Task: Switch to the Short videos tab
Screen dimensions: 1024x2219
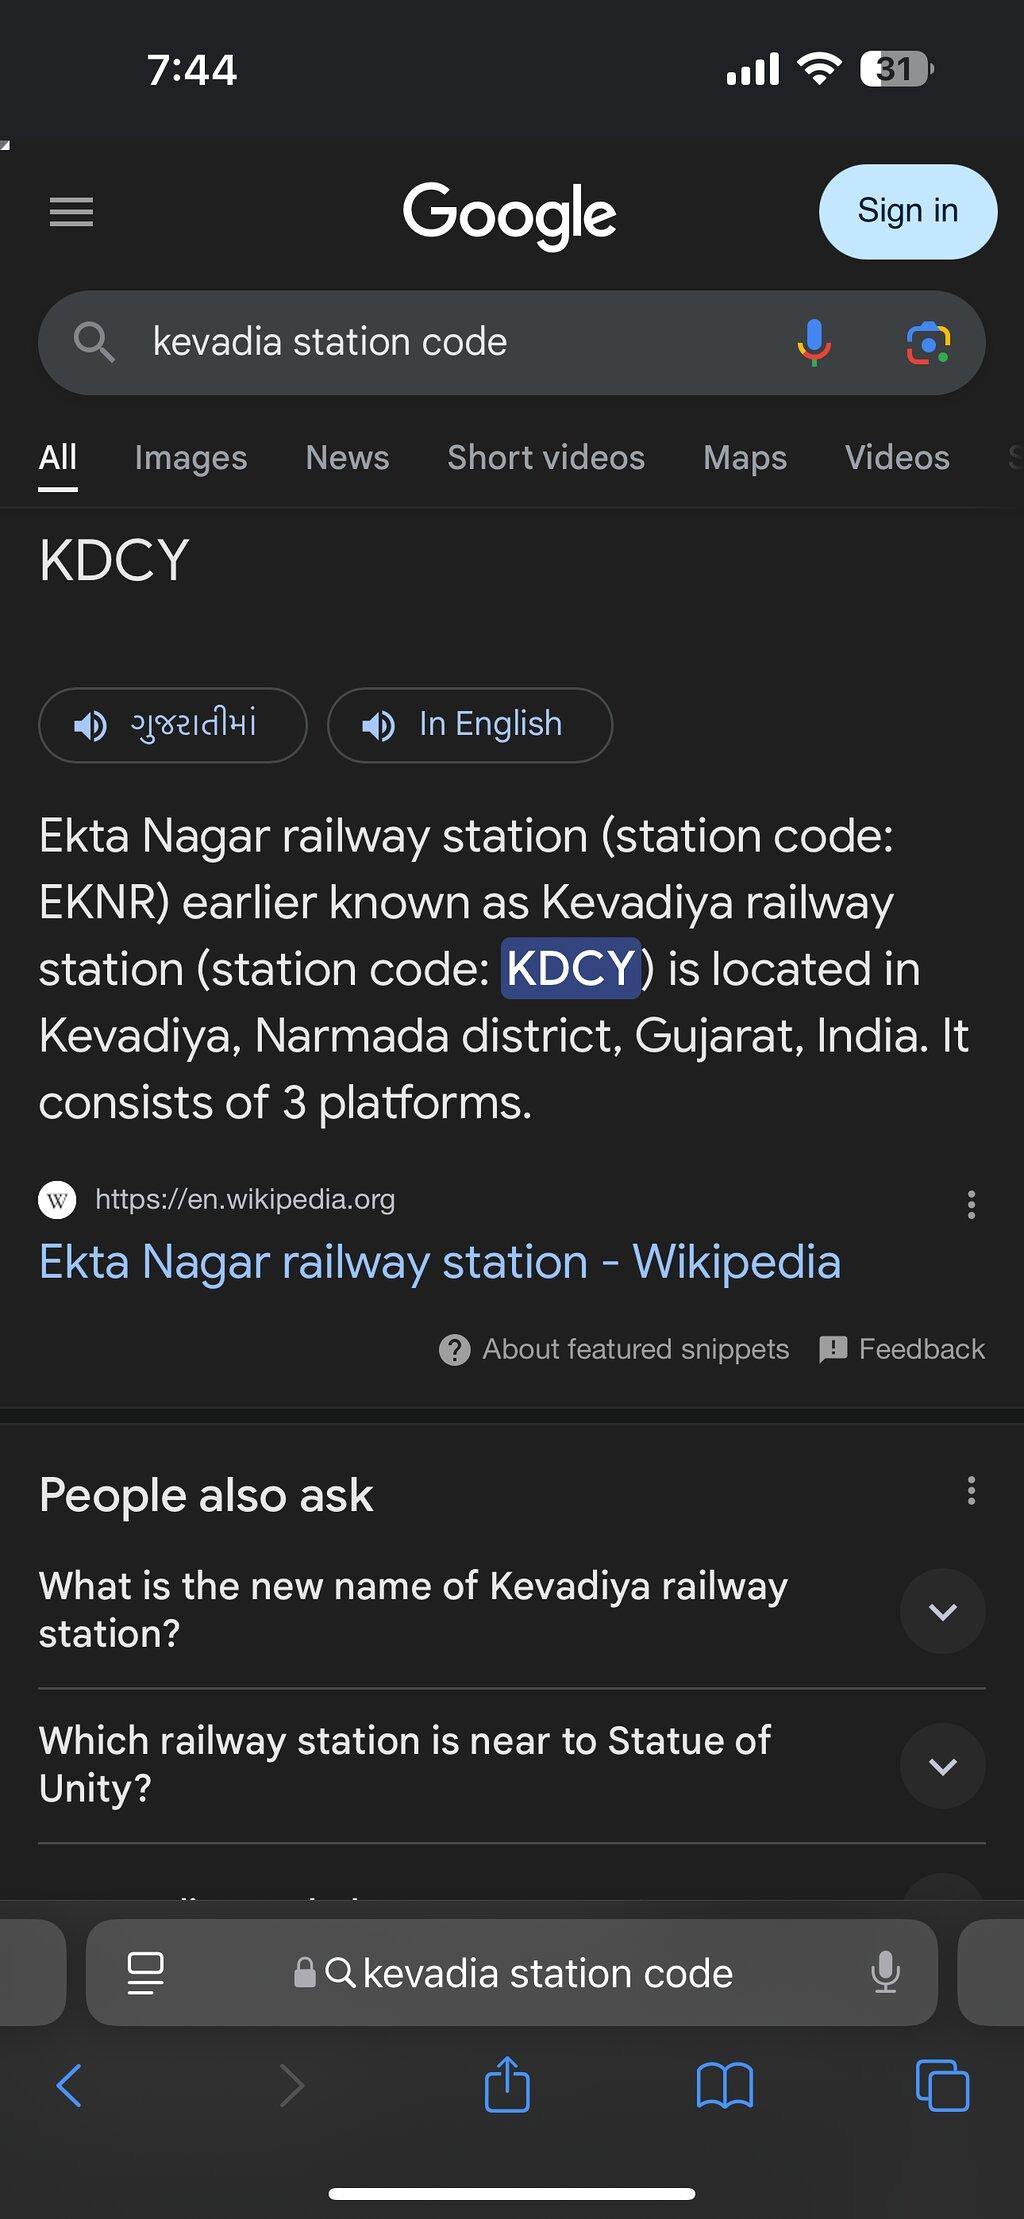Action: (x=546, y=458)
